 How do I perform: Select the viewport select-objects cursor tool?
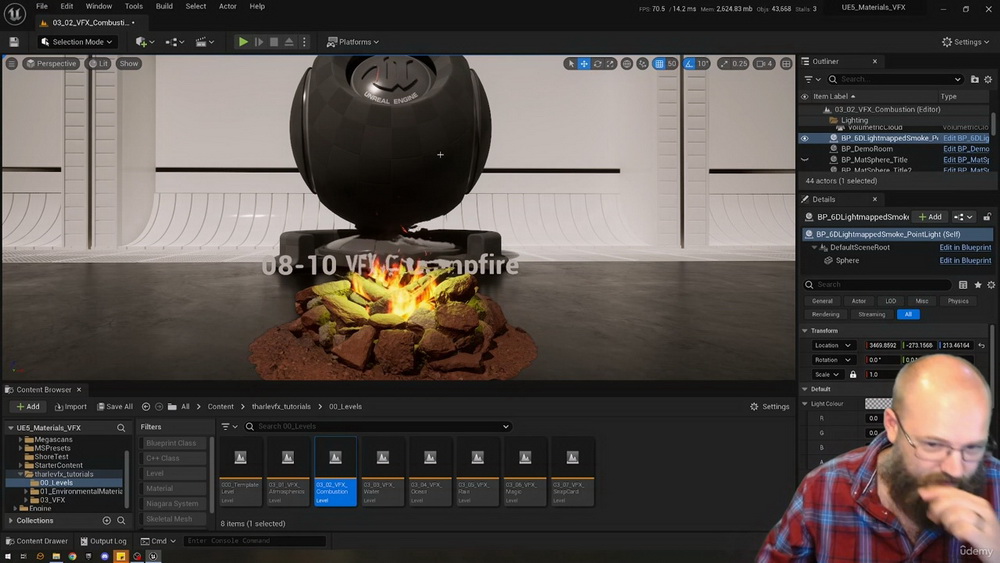pyautogui.click(x=571, y=64)
